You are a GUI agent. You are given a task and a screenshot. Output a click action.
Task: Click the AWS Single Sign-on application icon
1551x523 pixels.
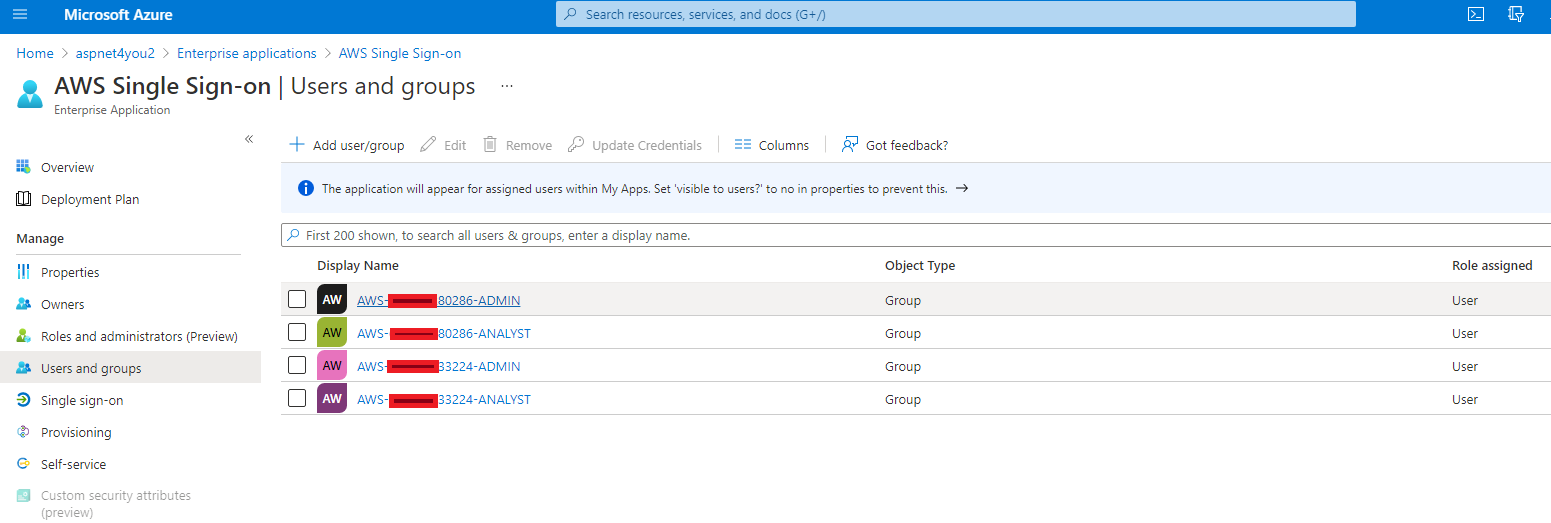click(x=30, y=94)
